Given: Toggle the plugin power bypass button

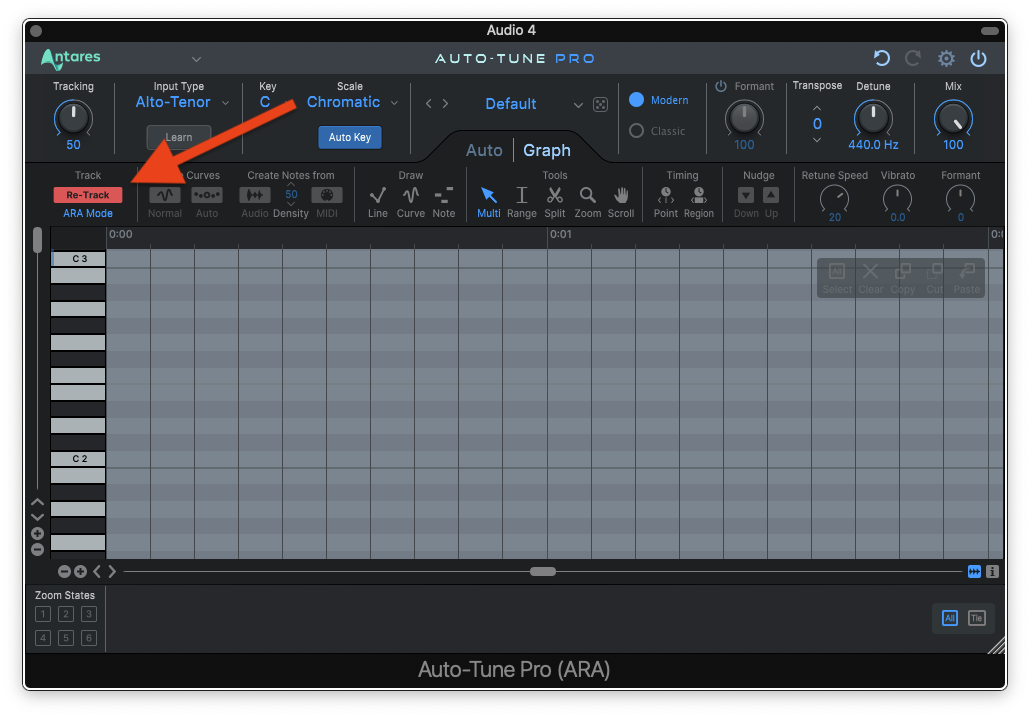Looking at the screenshot, I should [x=978, y=58].
